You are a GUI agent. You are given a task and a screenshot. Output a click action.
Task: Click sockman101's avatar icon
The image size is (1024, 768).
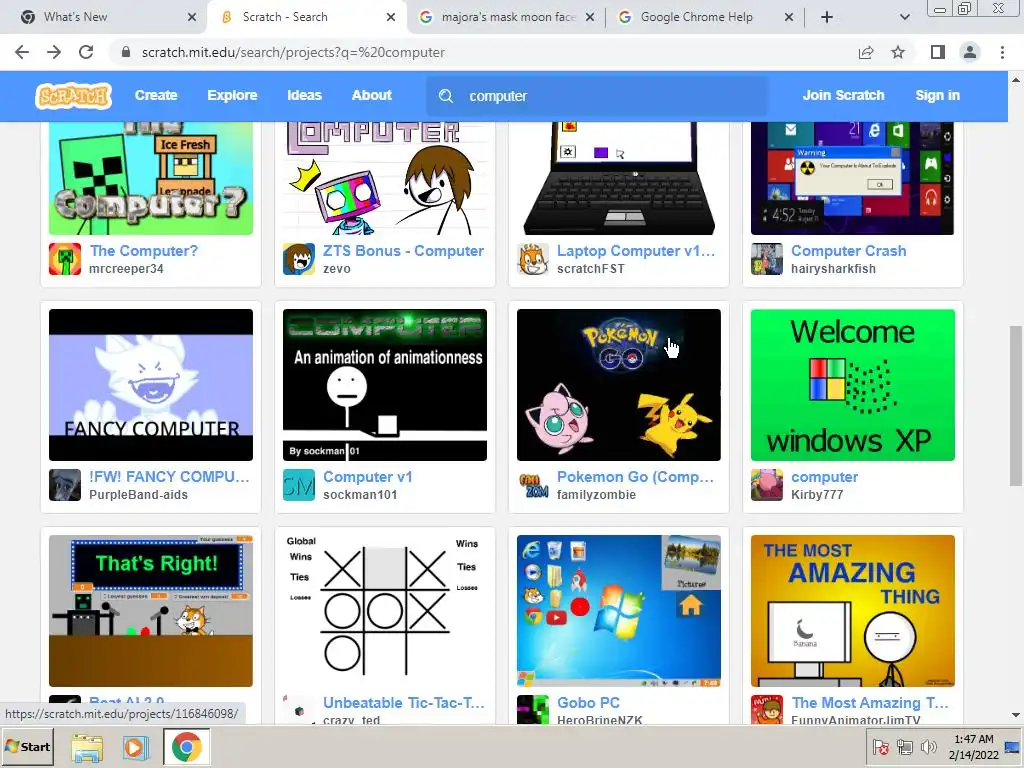pyautogui.click(x=298, y=485)
